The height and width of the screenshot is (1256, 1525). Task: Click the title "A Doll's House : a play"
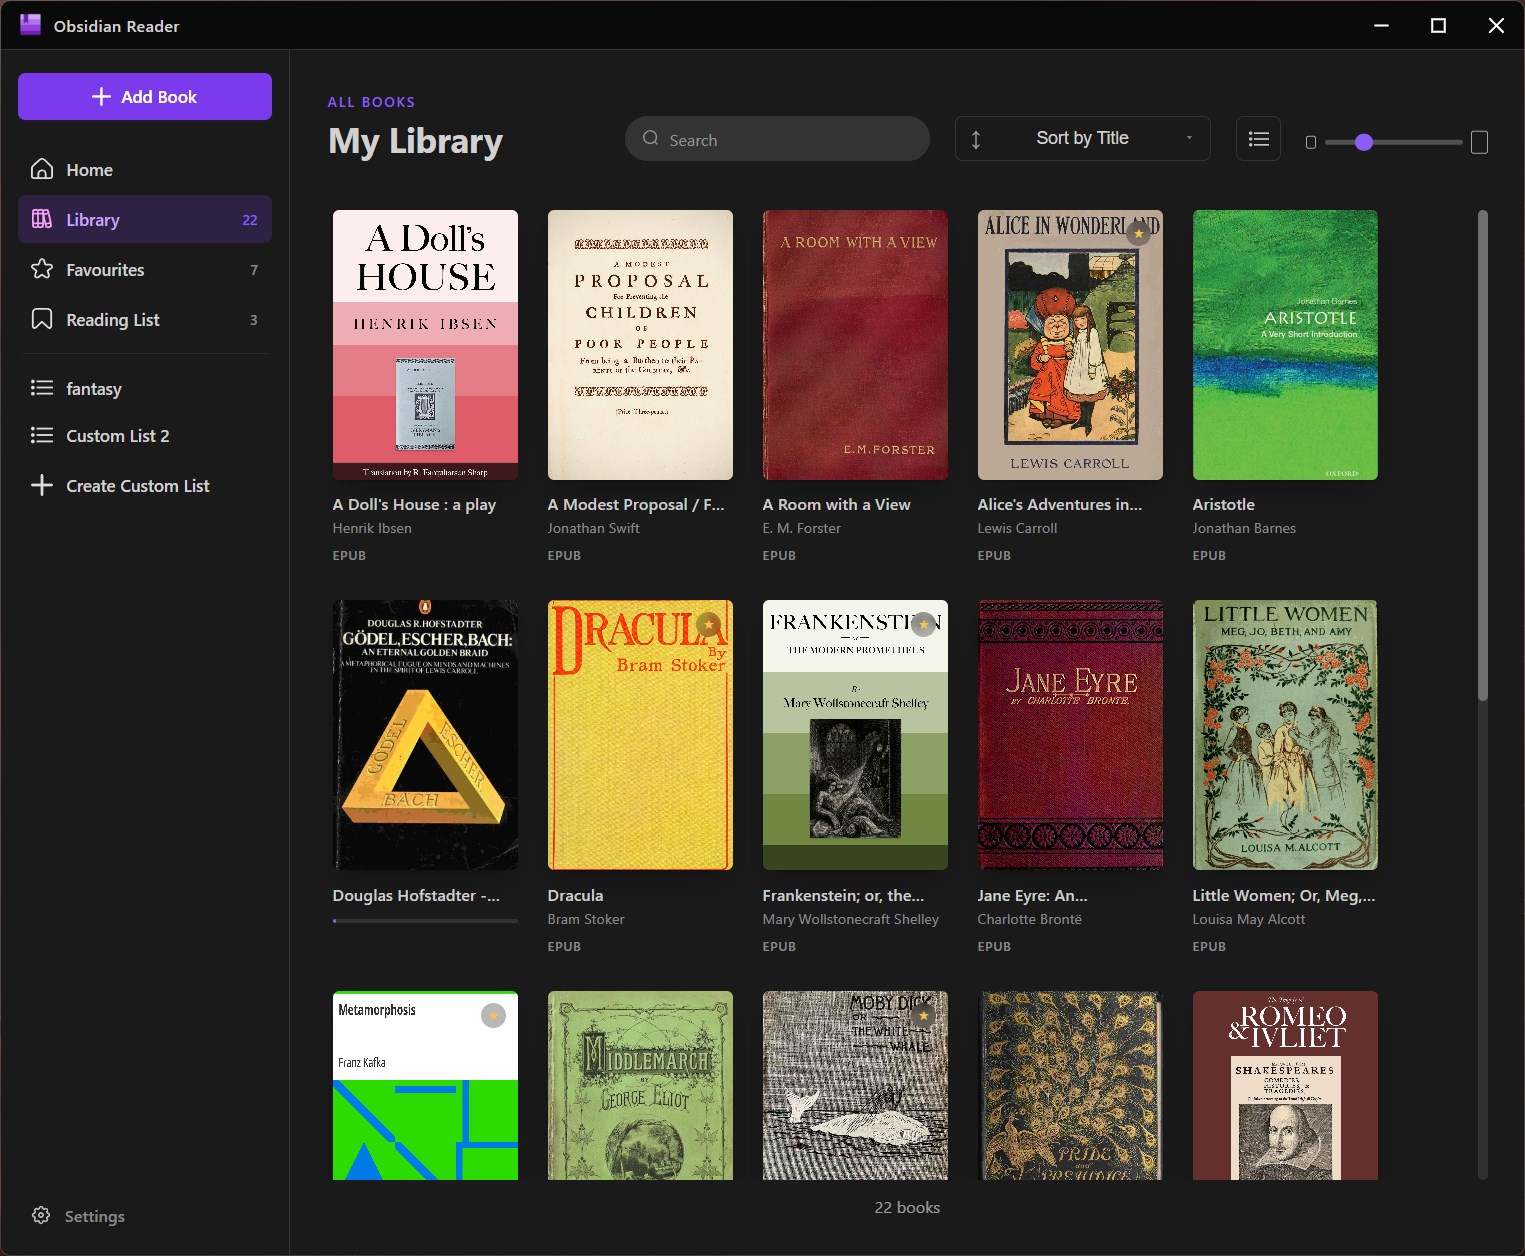pos(414,504)
